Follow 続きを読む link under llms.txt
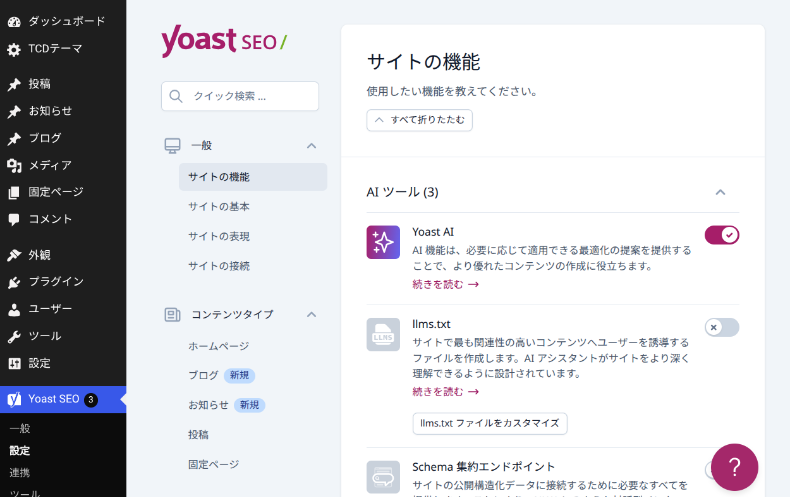Screen dimensions: 790x497 (x=445, y=392)
